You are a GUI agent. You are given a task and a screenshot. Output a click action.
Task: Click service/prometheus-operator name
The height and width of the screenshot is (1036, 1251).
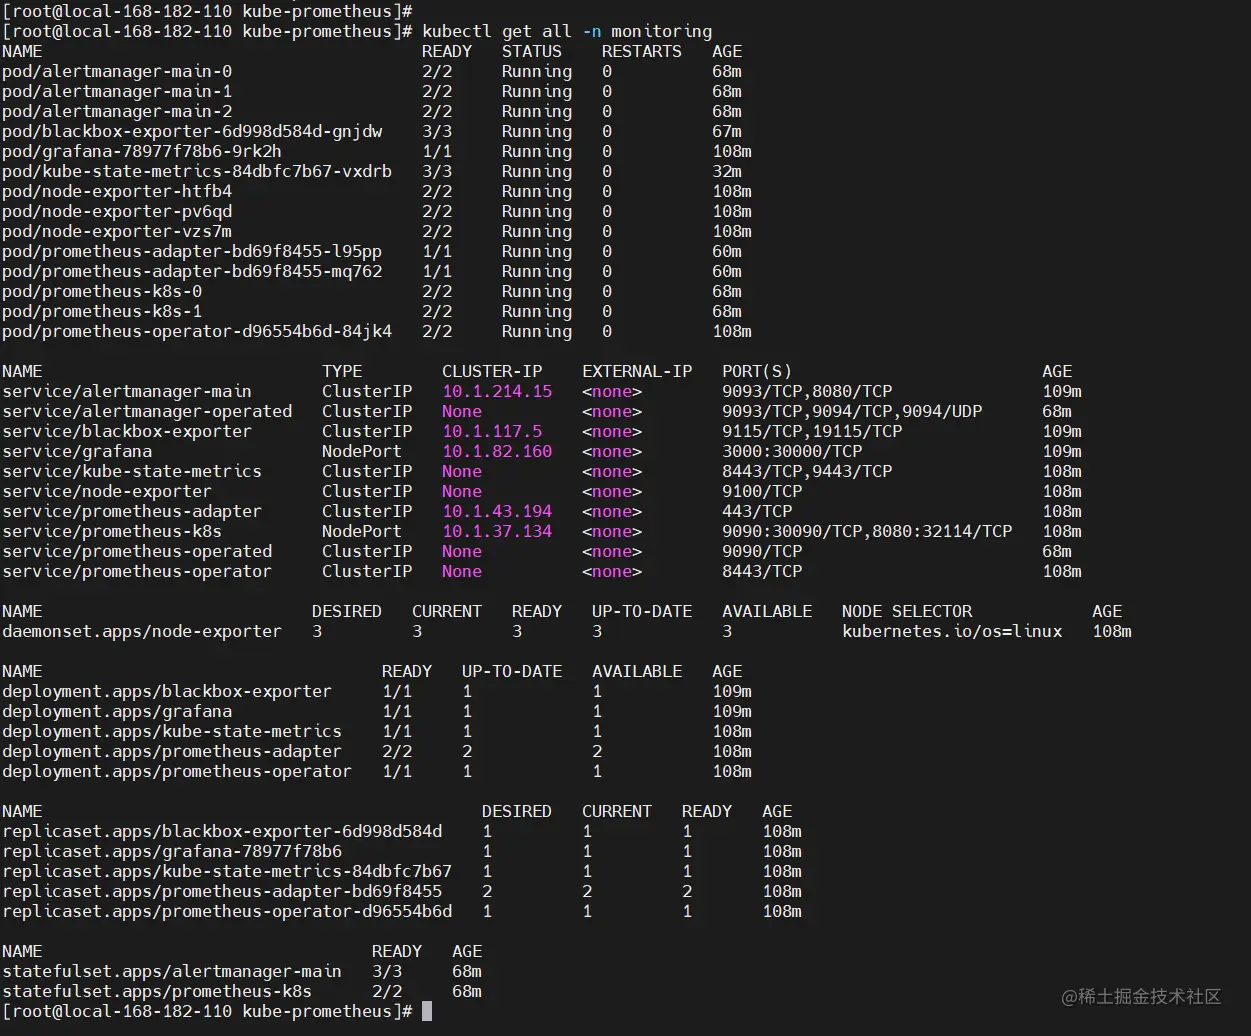point(137,572)
